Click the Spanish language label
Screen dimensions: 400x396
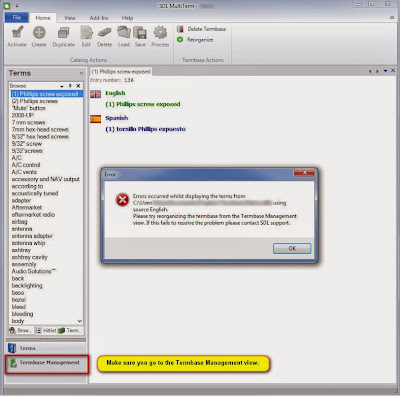[117, 118]
